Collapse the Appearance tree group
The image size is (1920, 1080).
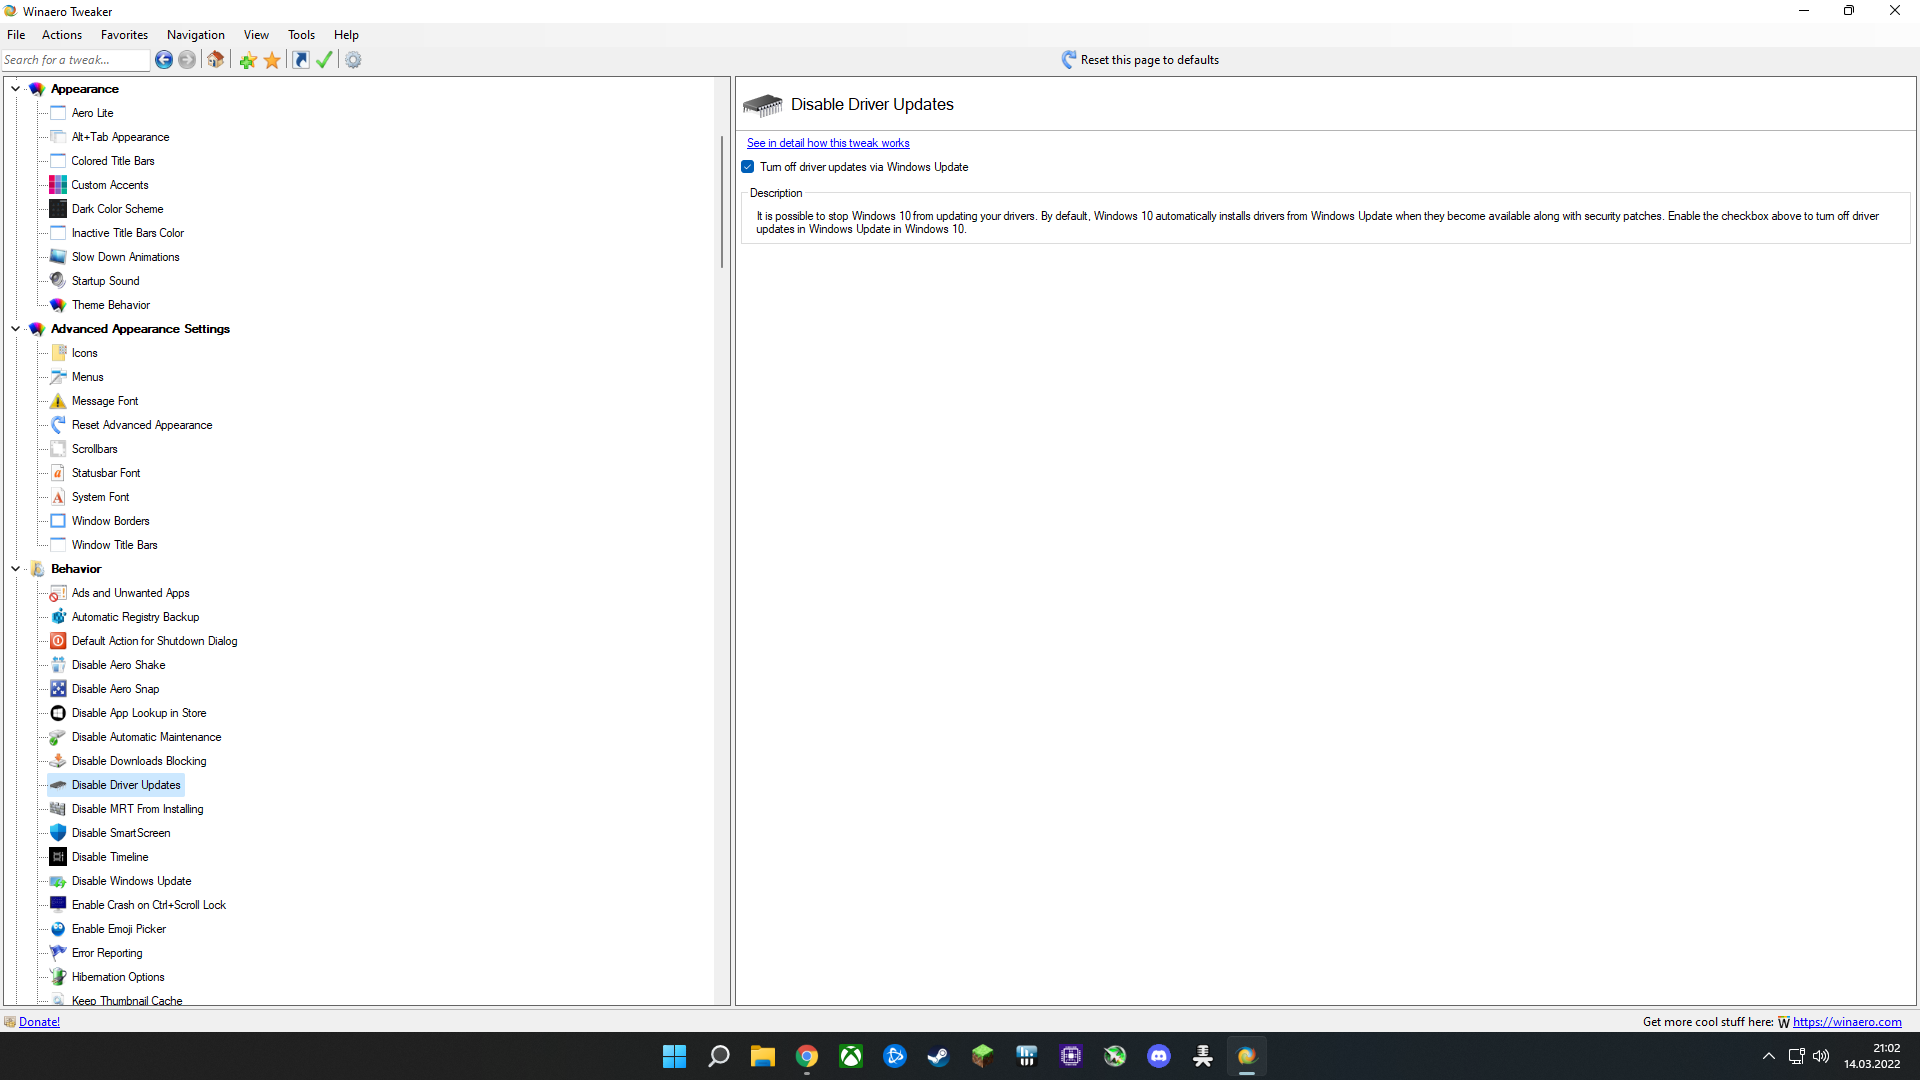point(16,89)
